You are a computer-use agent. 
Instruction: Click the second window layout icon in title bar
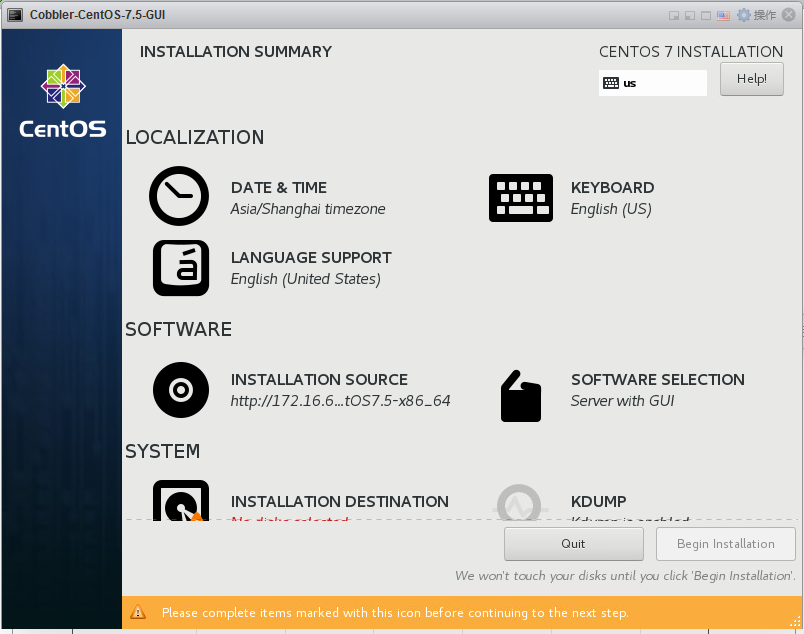(690, 15)
